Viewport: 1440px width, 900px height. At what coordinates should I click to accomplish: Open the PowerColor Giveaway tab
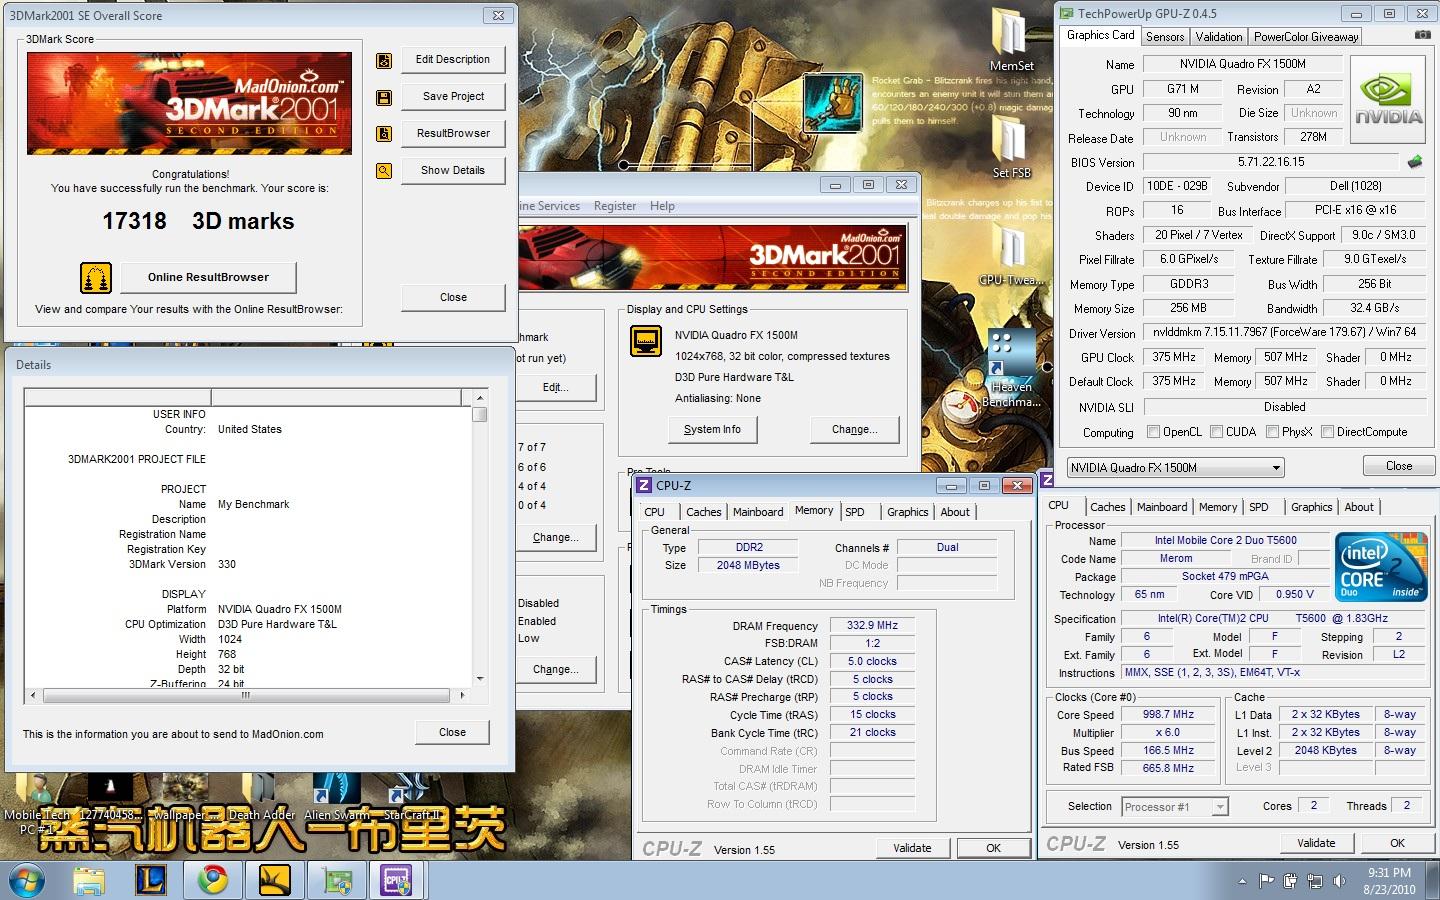tap(1306, 37)
